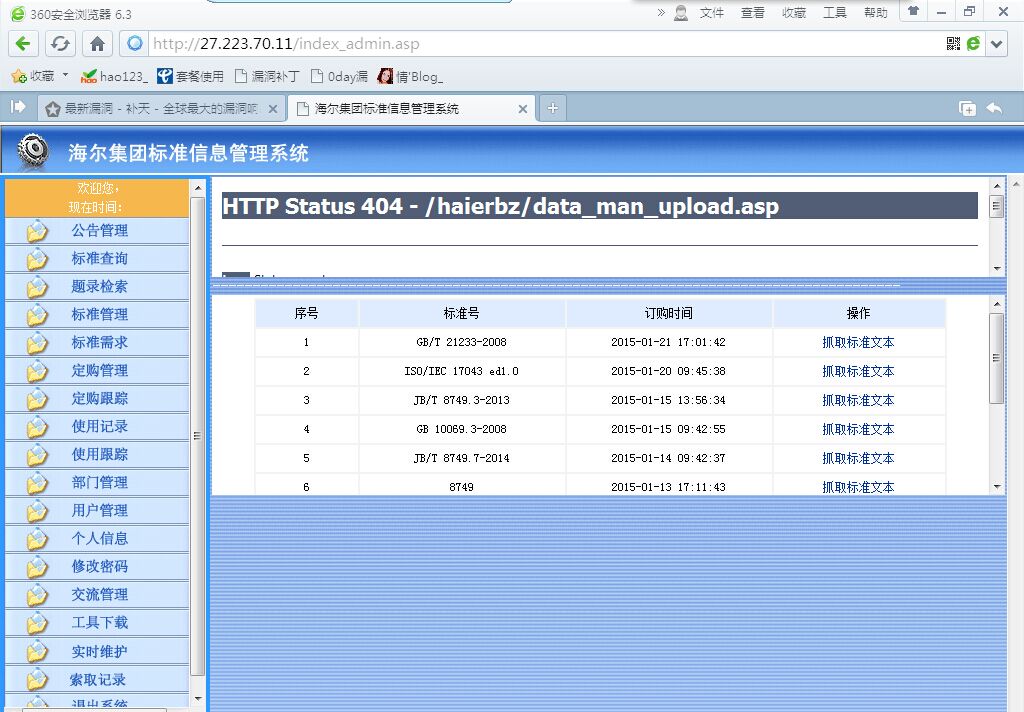Select the 2015-01-21 17:01:42 cell

(x=668, y=342)
